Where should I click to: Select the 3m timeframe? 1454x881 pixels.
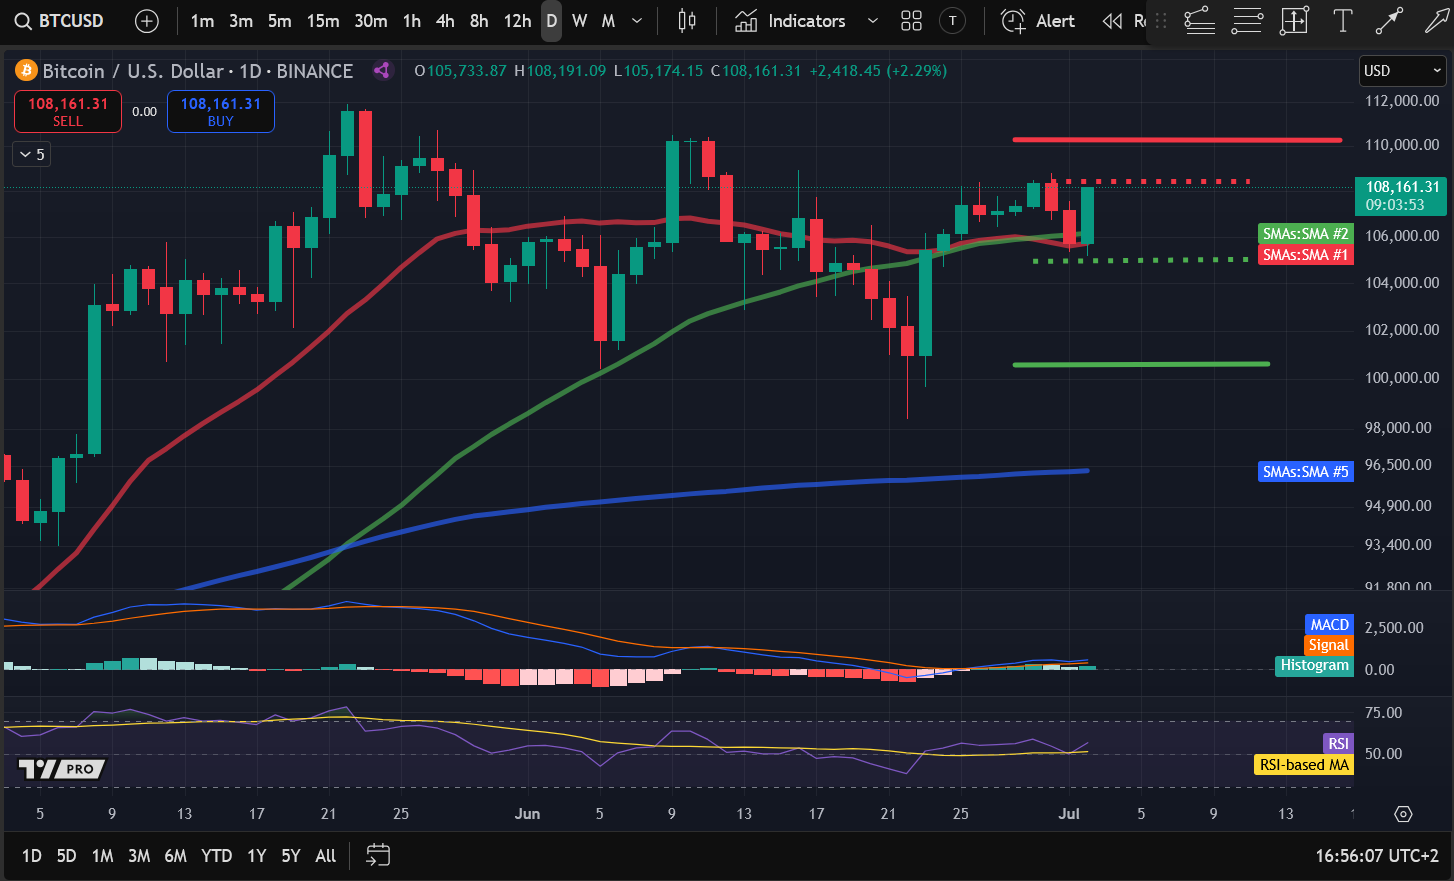pyautogui.click(x=241, y=21)
